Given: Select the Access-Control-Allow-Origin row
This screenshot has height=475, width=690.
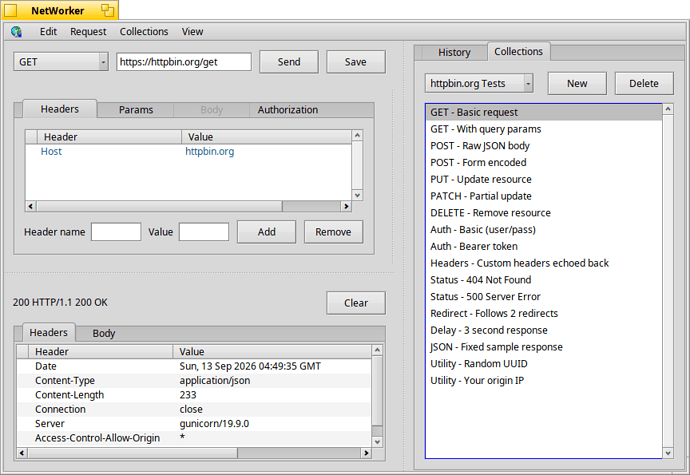Looking at the screenshot, I should [x=194, y=438].
